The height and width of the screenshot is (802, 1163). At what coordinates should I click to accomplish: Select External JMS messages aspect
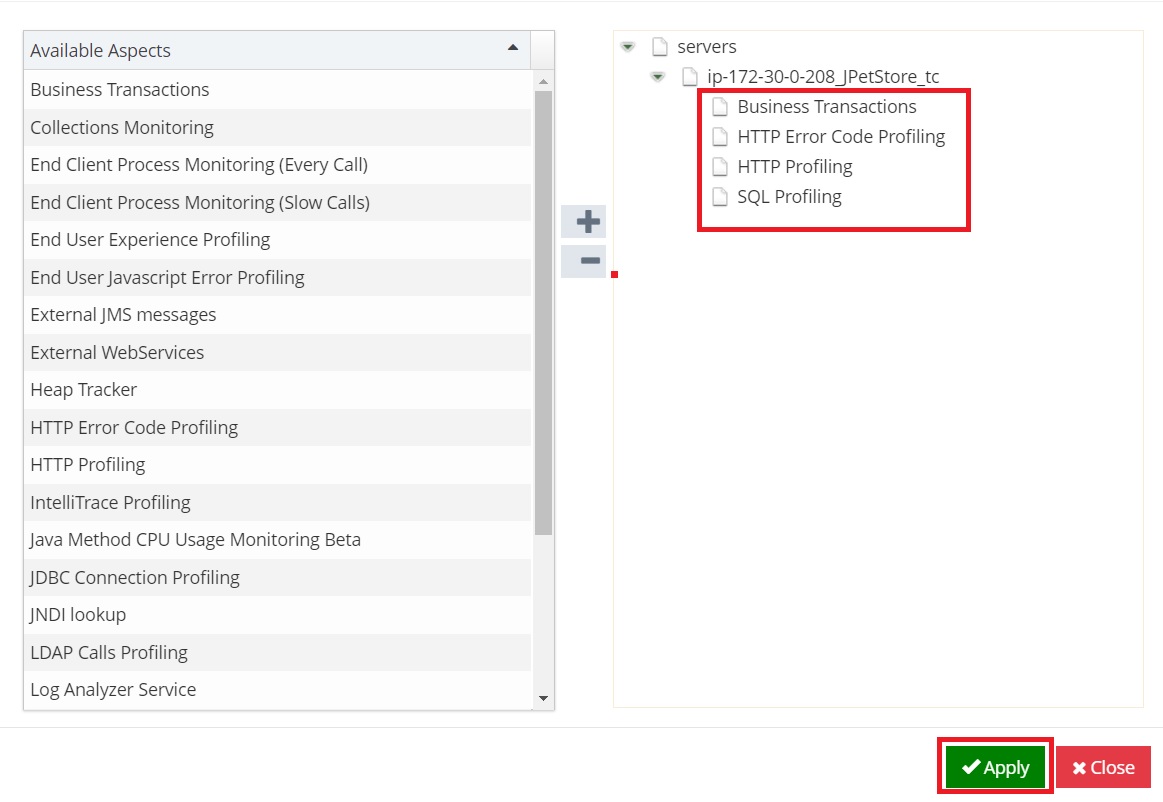coord(277,315)
